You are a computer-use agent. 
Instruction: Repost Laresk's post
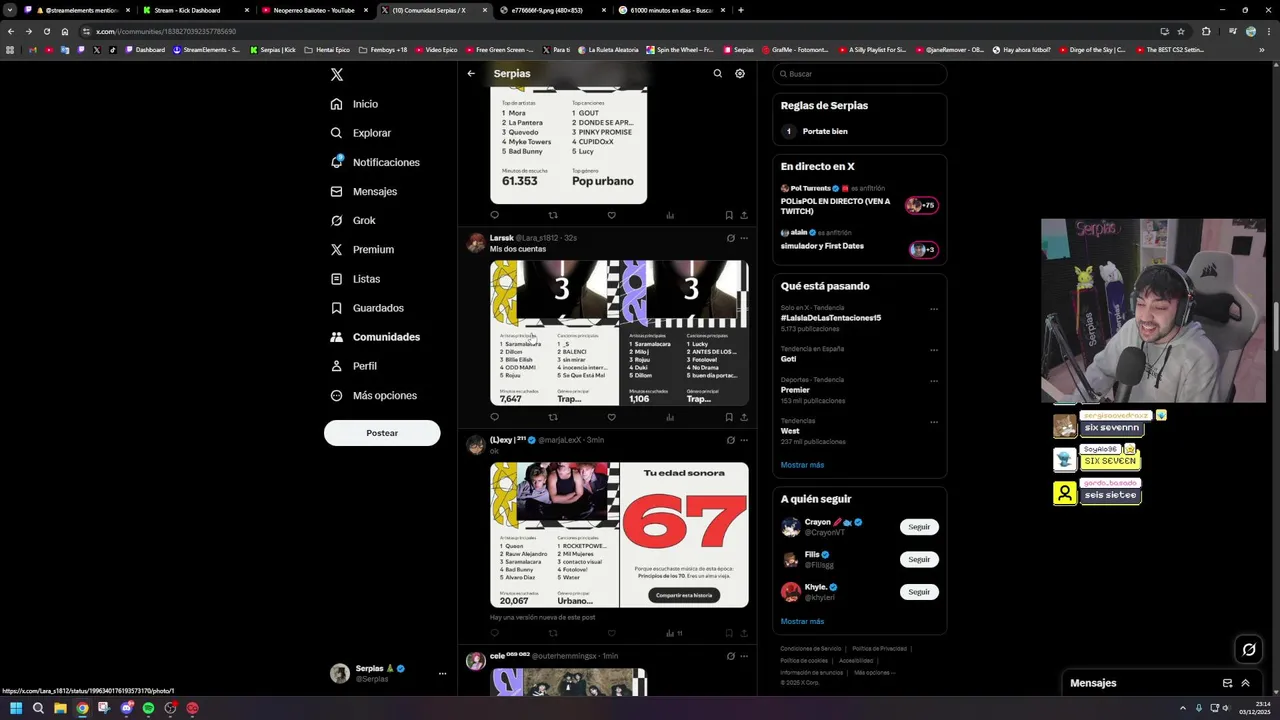(553, 417)
